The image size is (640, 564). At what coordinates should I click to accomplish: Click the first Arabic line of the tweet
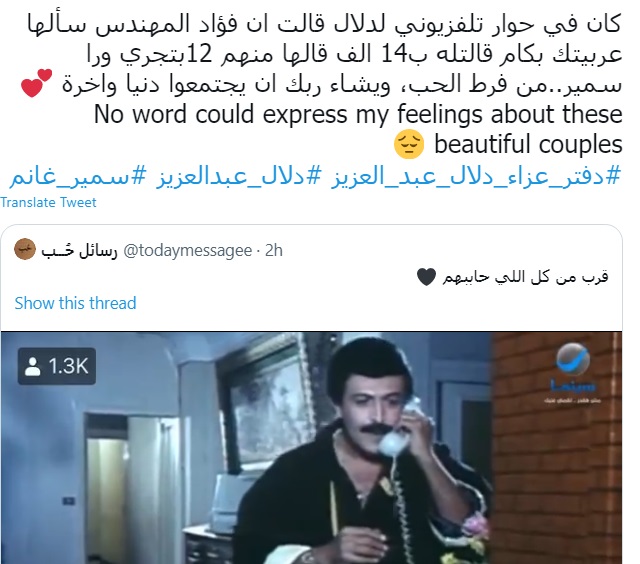click(324, 24)
